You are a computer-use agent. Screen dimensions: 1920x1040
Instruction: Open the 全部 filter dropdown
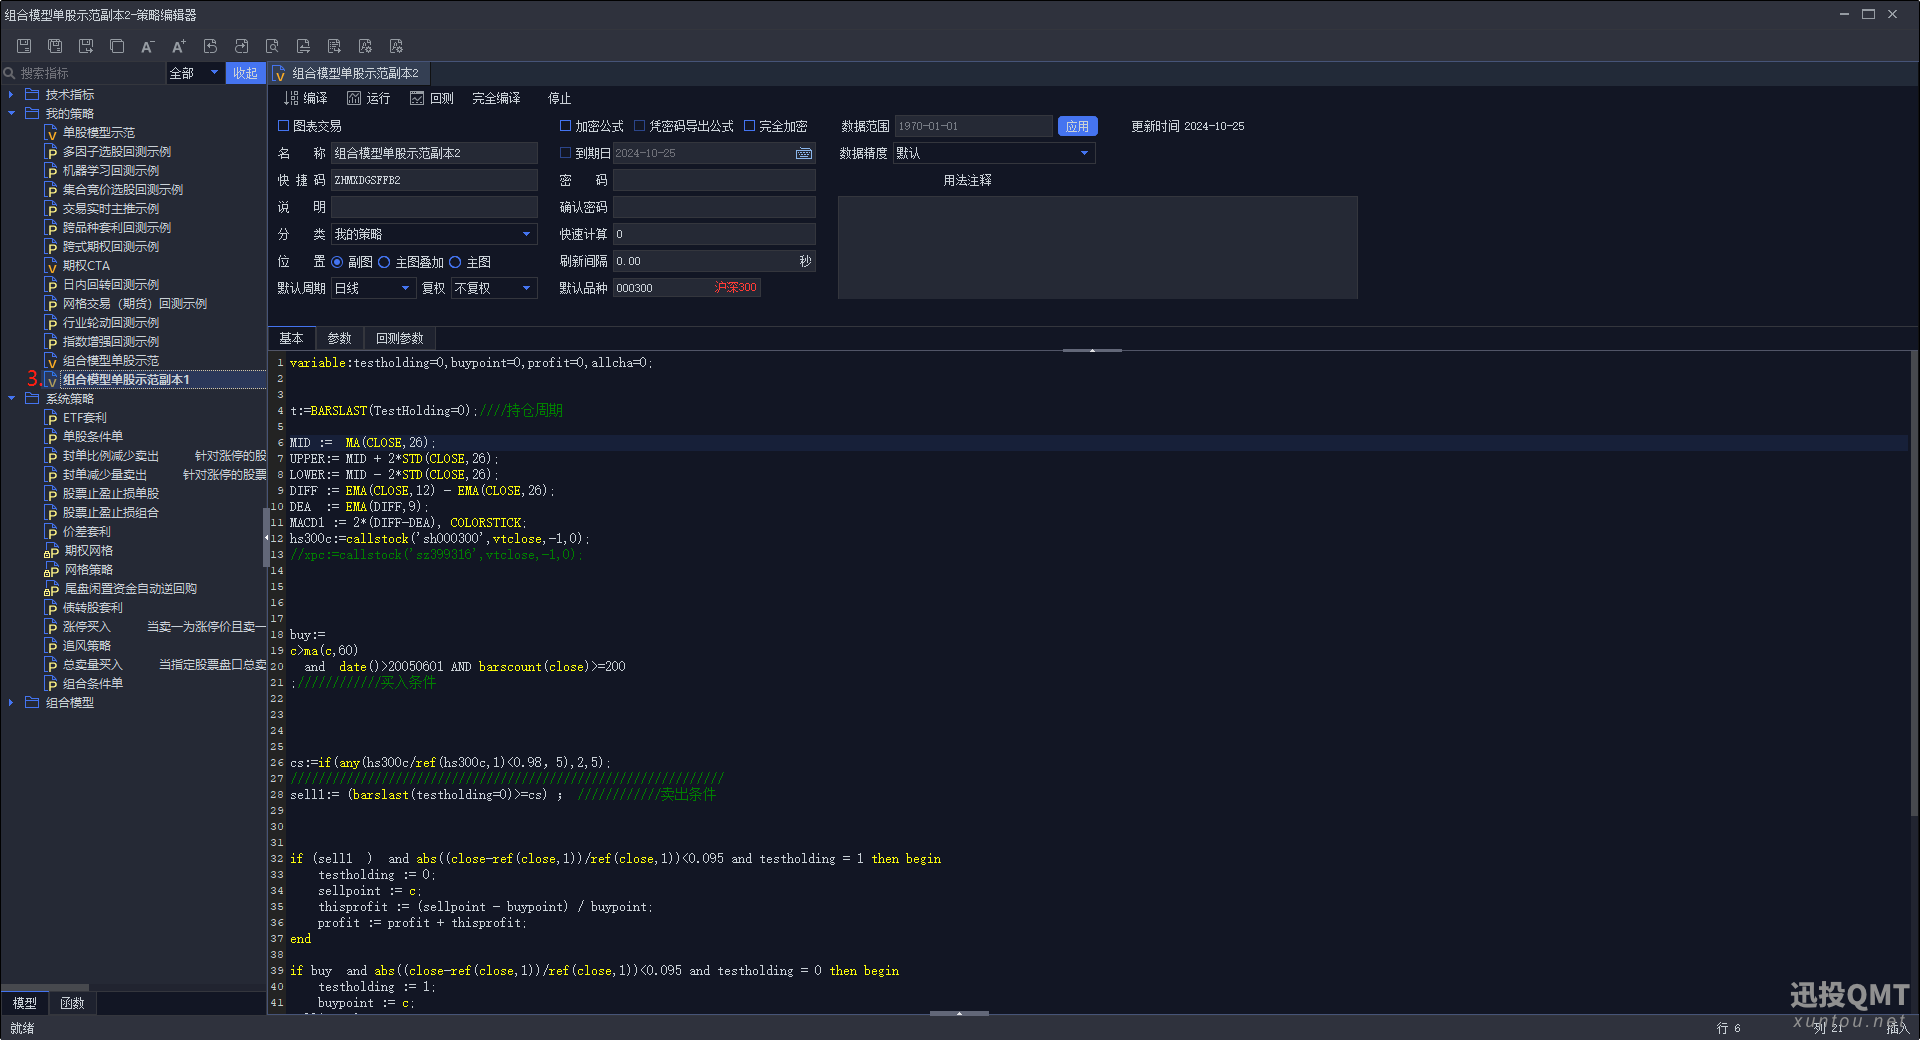194,73
